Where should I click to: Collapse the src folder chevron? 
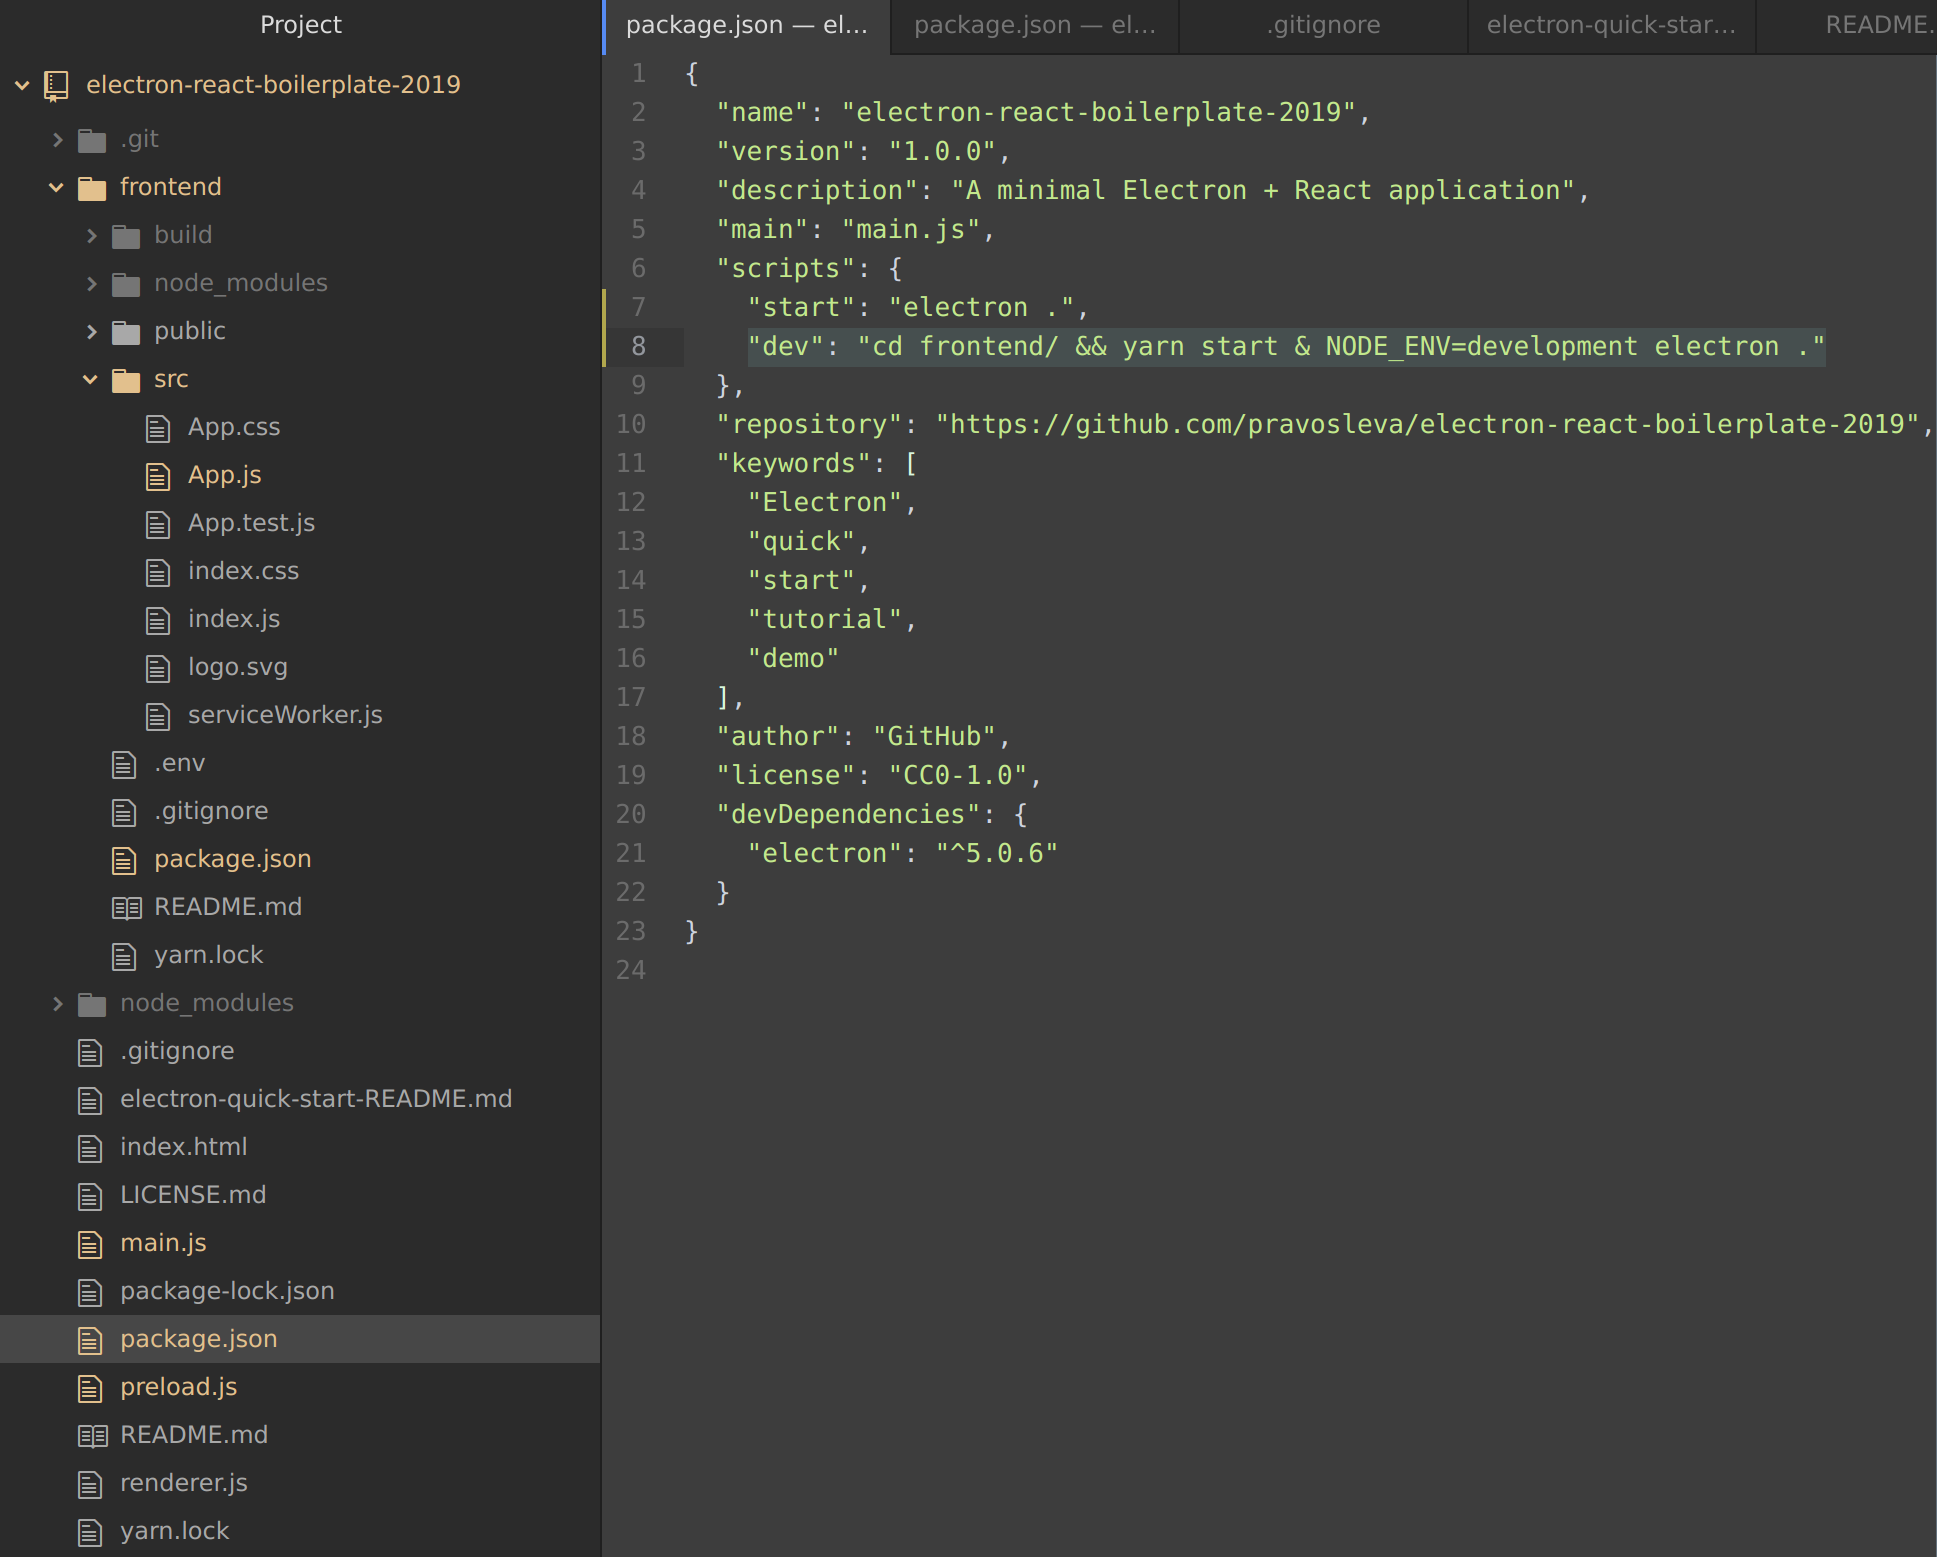click(91, 379)
